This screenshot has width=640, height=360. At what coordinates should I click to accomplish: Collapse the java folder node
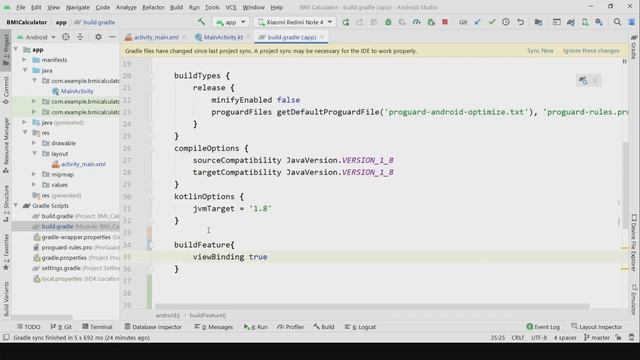pyautogui.click(x=24, y=70)
